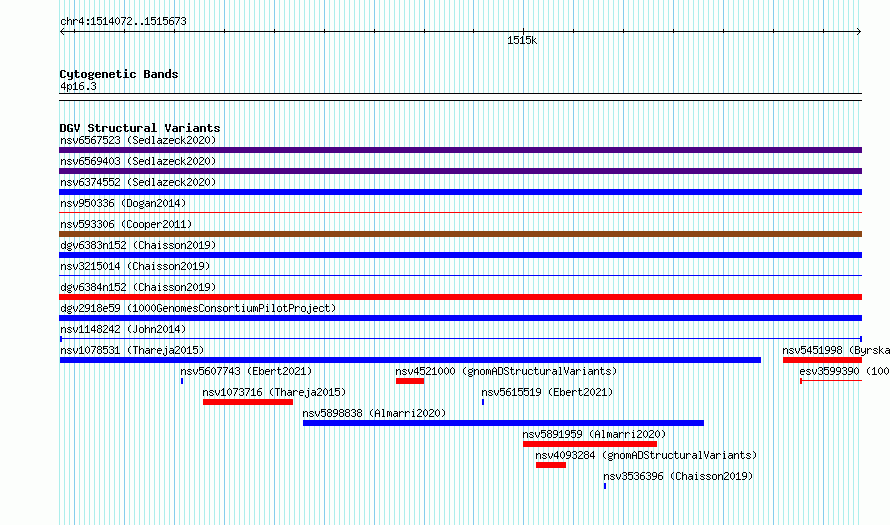The image size is (890, 525).
Task: Select the red nsv5891959 variant bar
Action: tap(590, 444)
